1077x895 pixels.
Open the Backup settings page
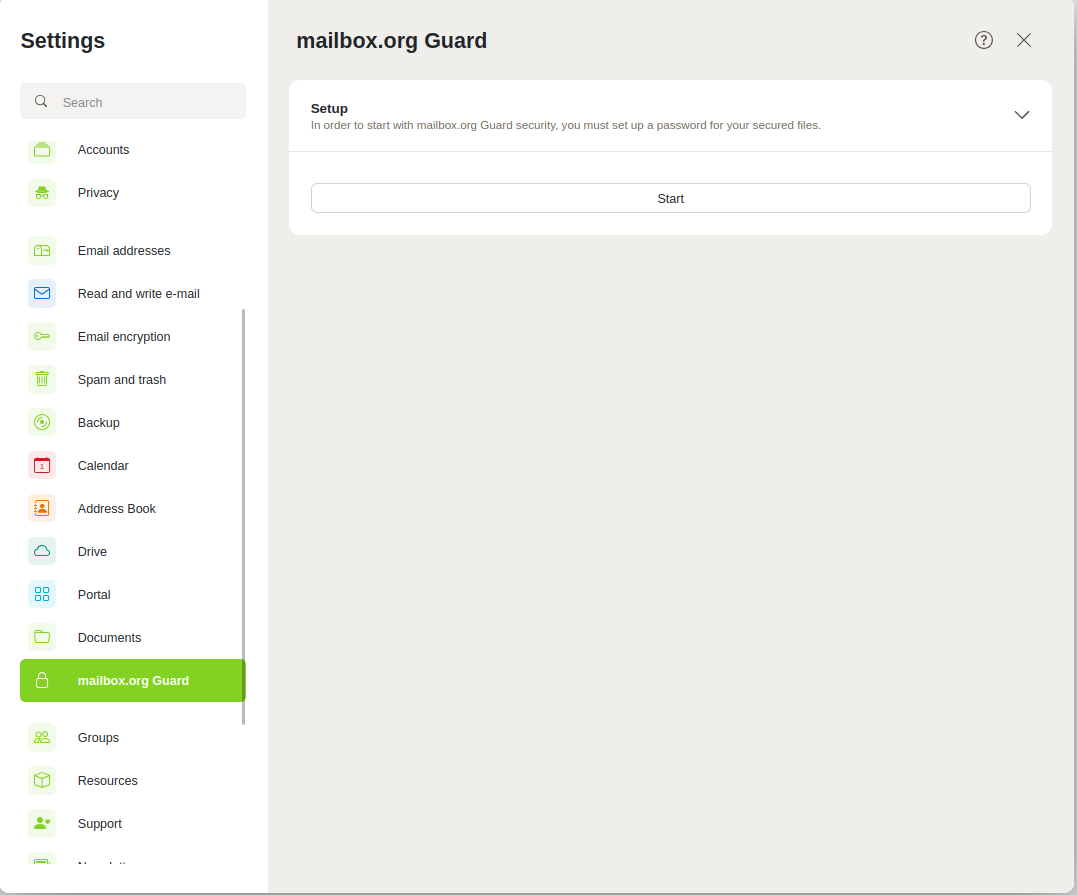(133, 422)
